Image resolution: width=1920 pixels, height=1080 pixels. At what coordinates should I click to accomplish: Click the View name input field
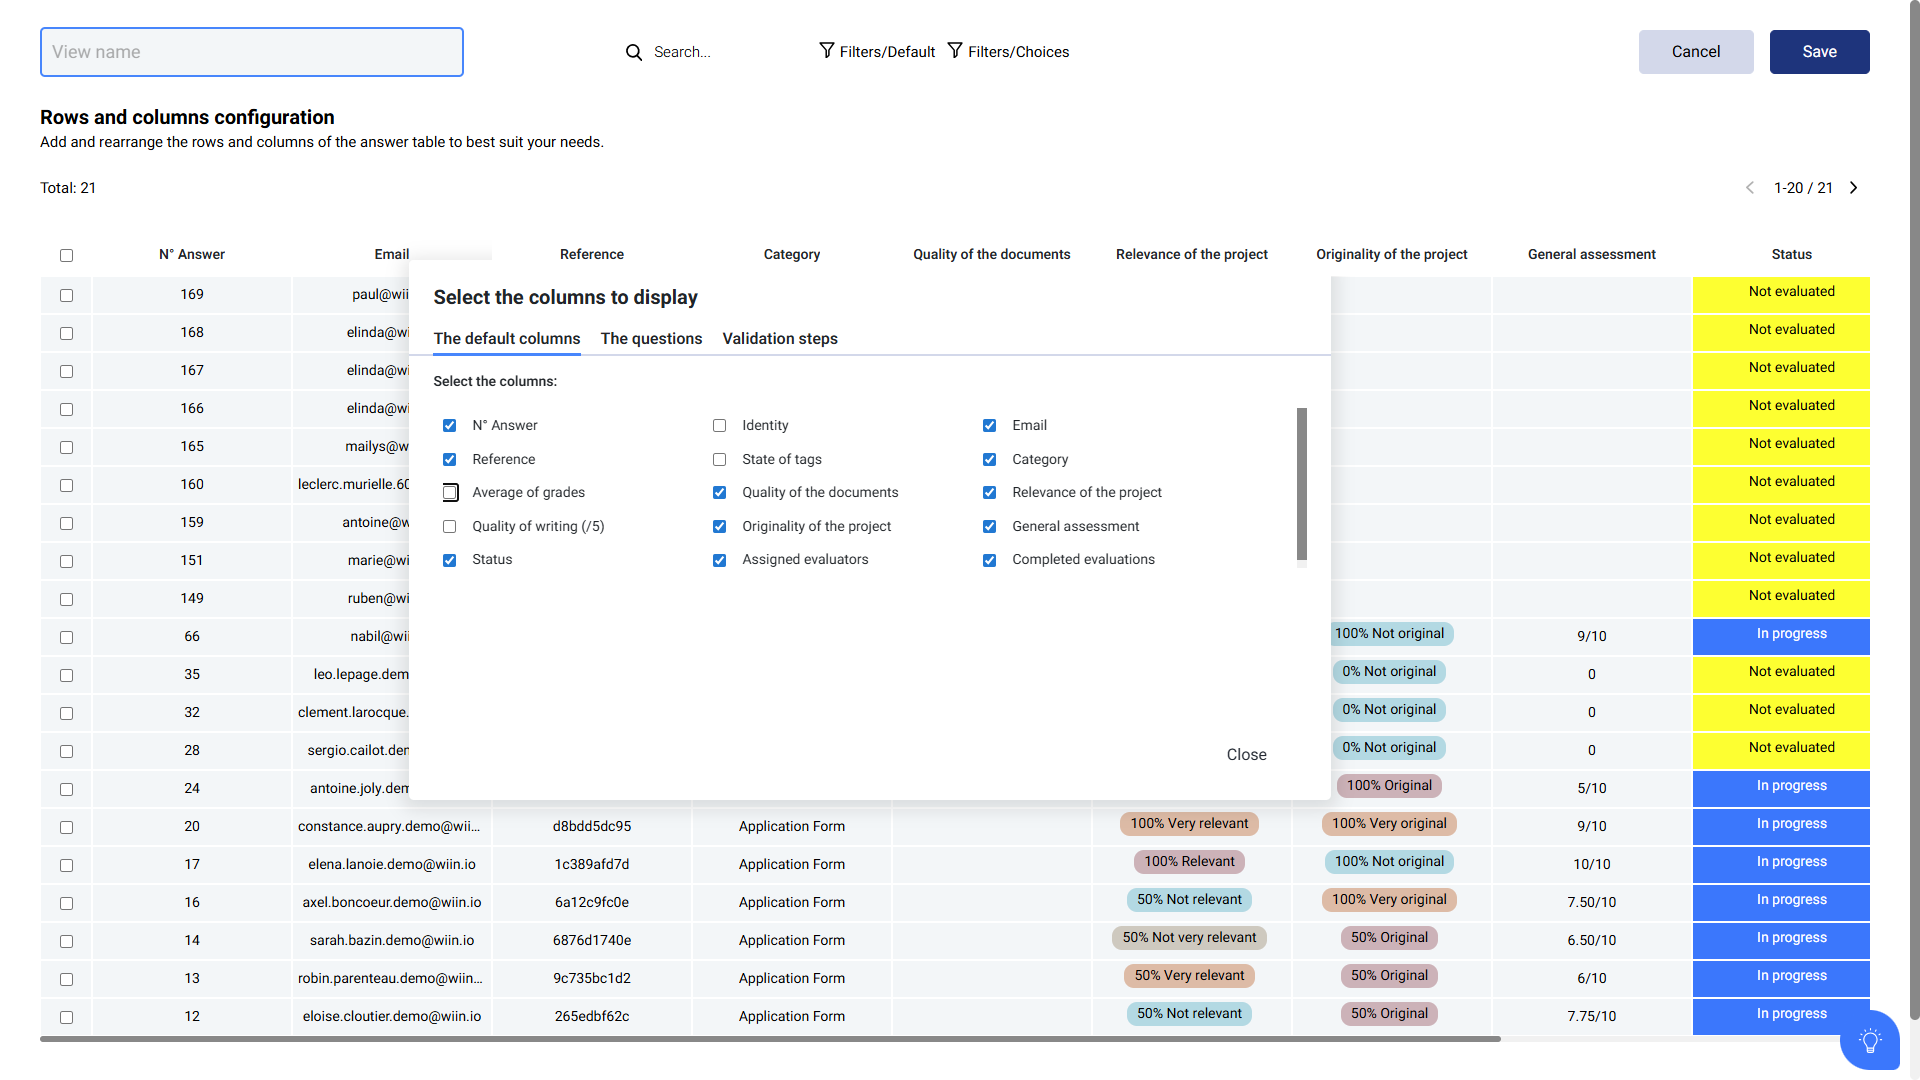pyautogui.click(x=252, y=52)
